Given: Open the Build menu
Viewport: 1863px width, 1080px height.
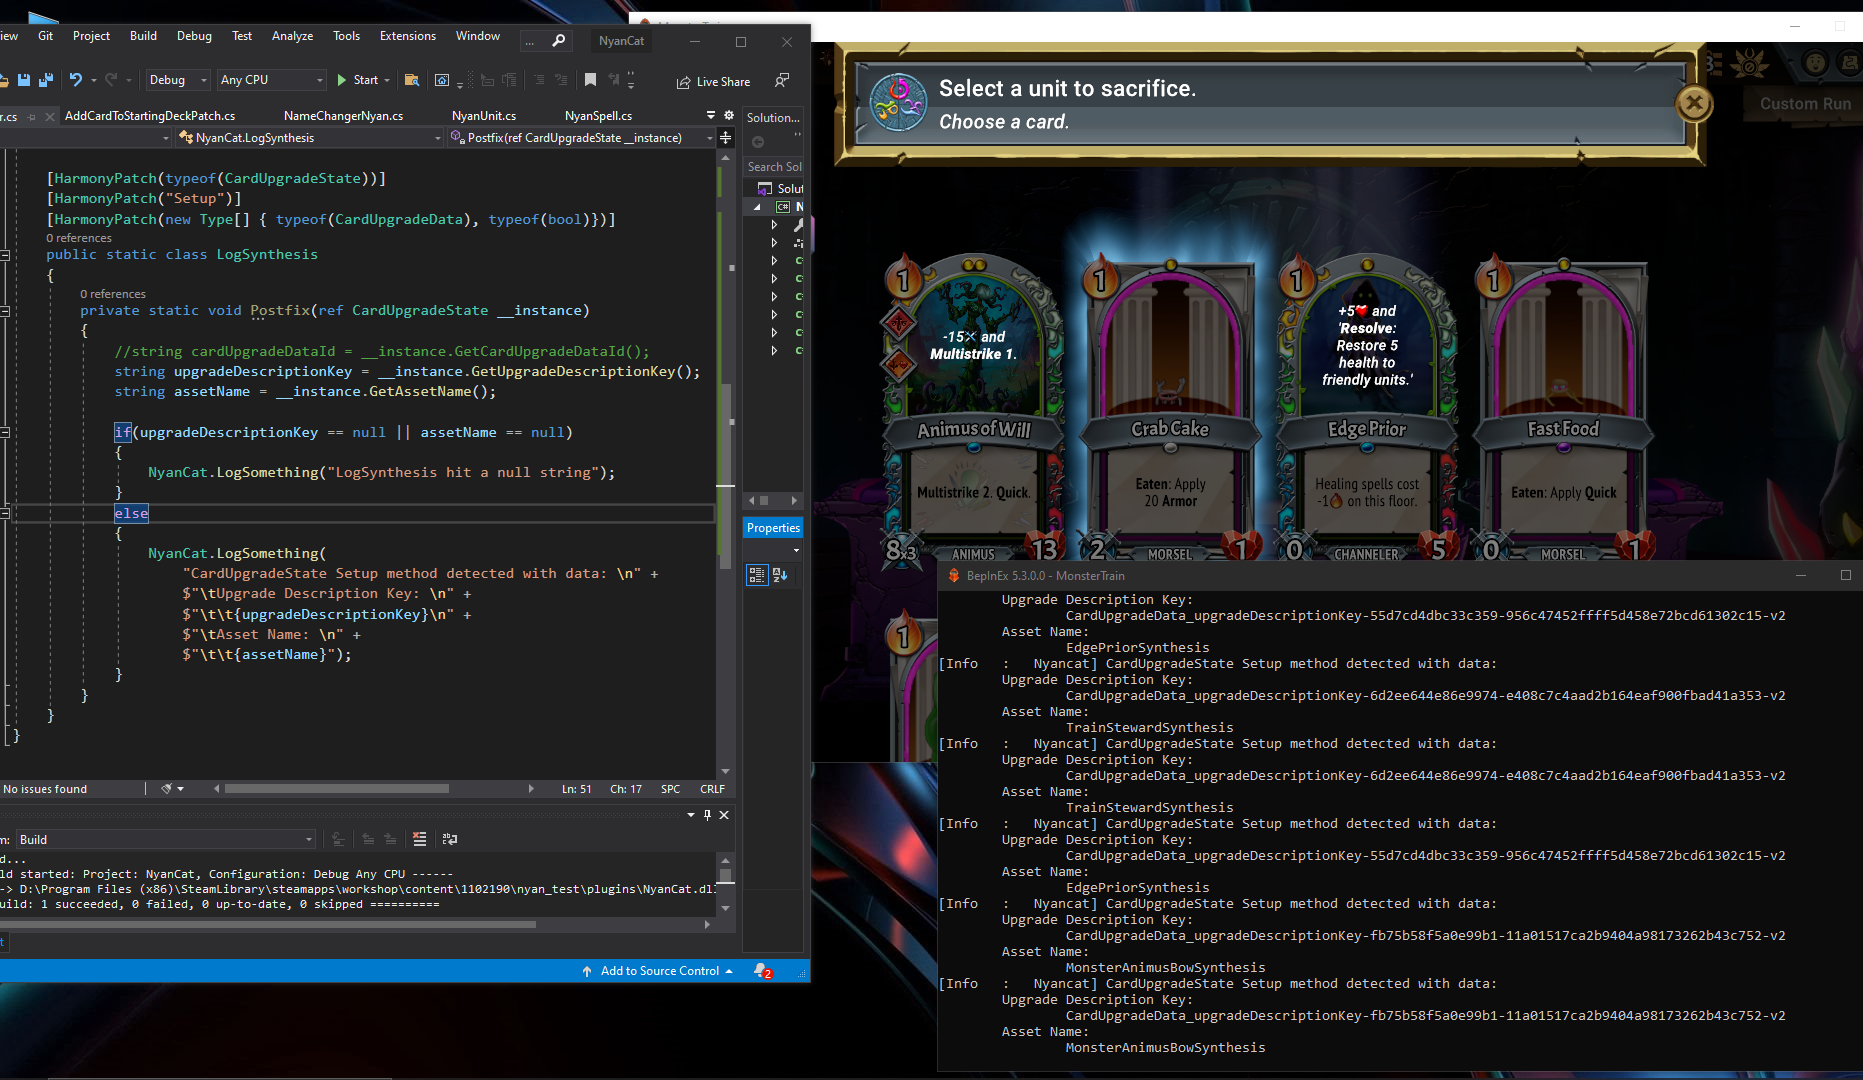Looking at the screenshot, I should pos(143,36).
